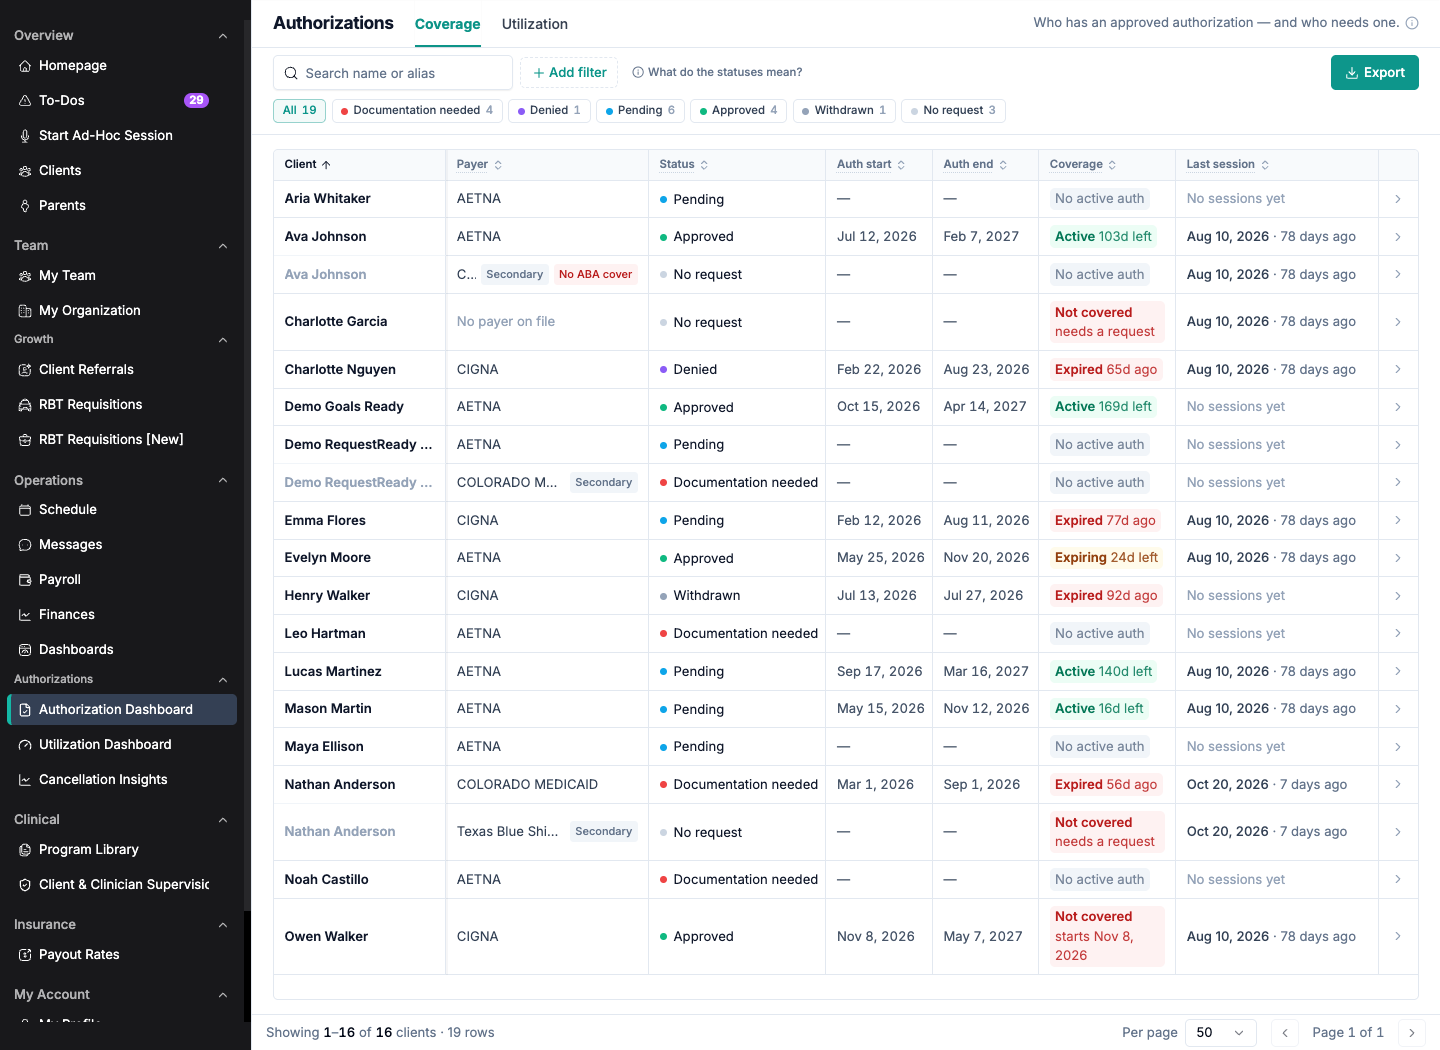Collapse the Authorizations sidebar section
Image resolution: width=1440 pixels, height=1050 pixels.
(223, 680)
